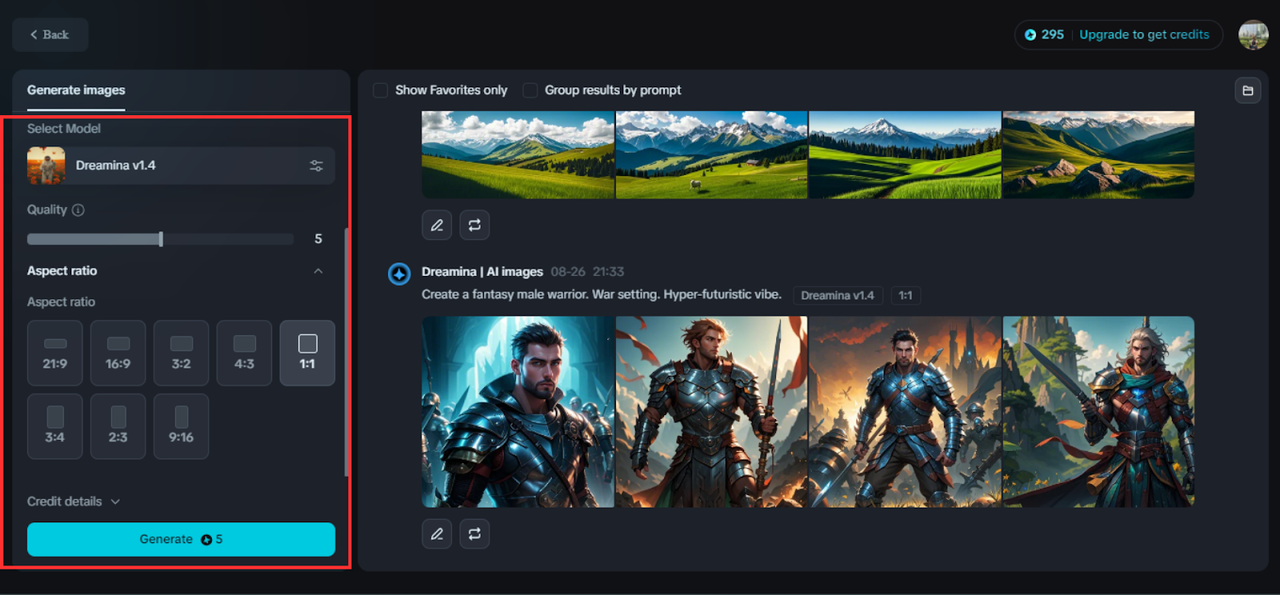Switch to Generate images tab
The width and height of the screenshot is (1280, 595).
76,90
